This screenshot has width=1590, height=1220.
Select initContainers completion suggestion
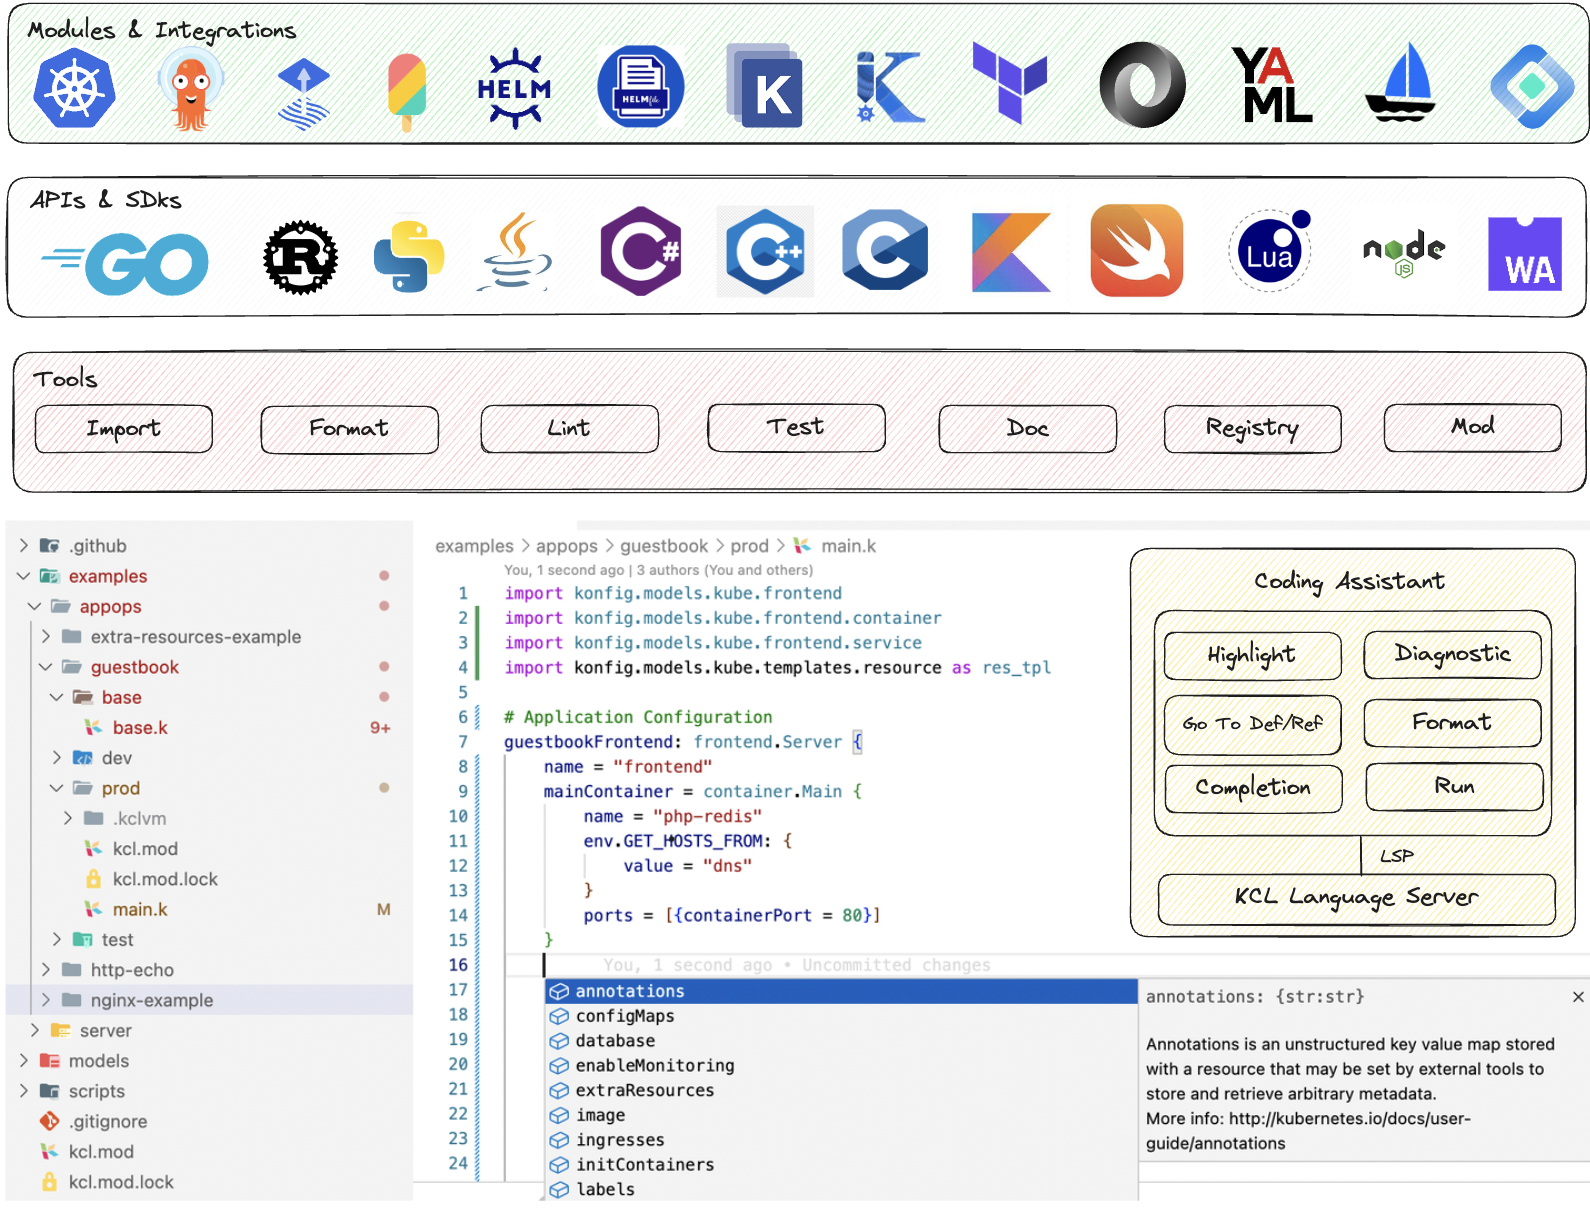click(841, 1165)
